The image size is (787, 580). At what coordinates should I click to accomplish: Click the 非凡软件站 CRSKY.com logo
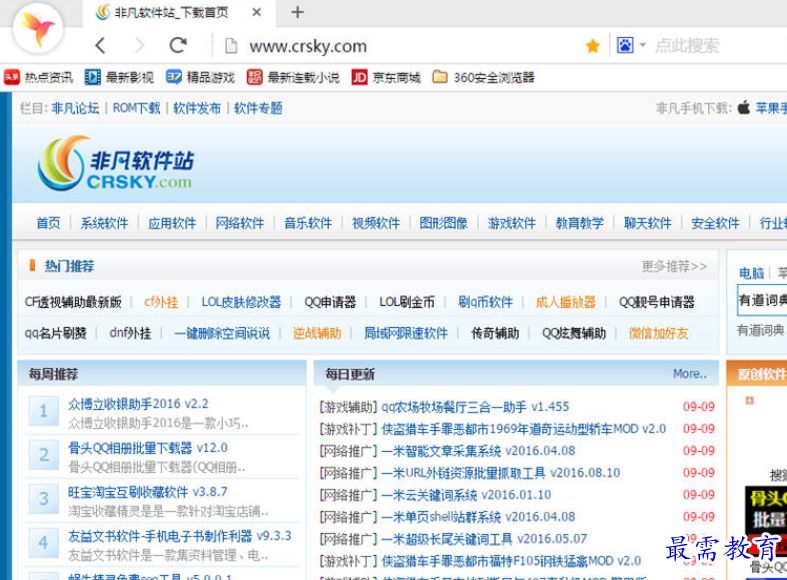(115, 165)
